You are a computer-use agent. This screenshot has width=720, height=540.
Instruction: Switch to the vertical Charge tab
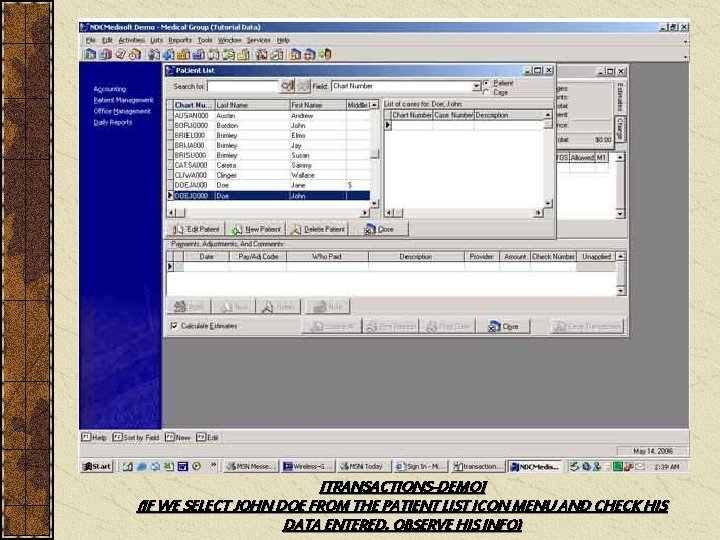pos(620,128)
